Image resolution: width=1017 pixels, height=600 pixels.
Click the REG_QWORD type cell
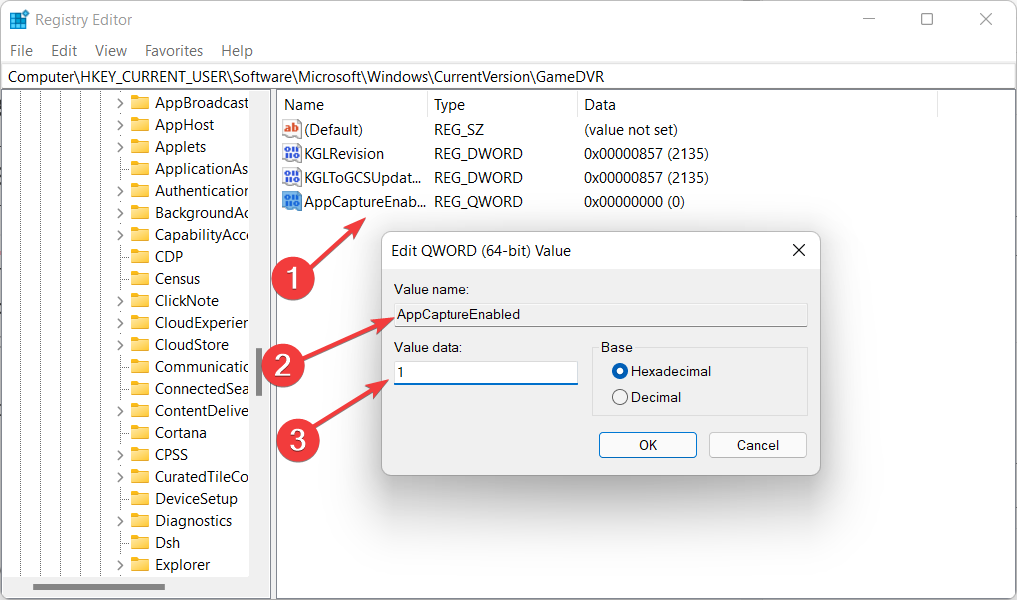tap(478, 202)
